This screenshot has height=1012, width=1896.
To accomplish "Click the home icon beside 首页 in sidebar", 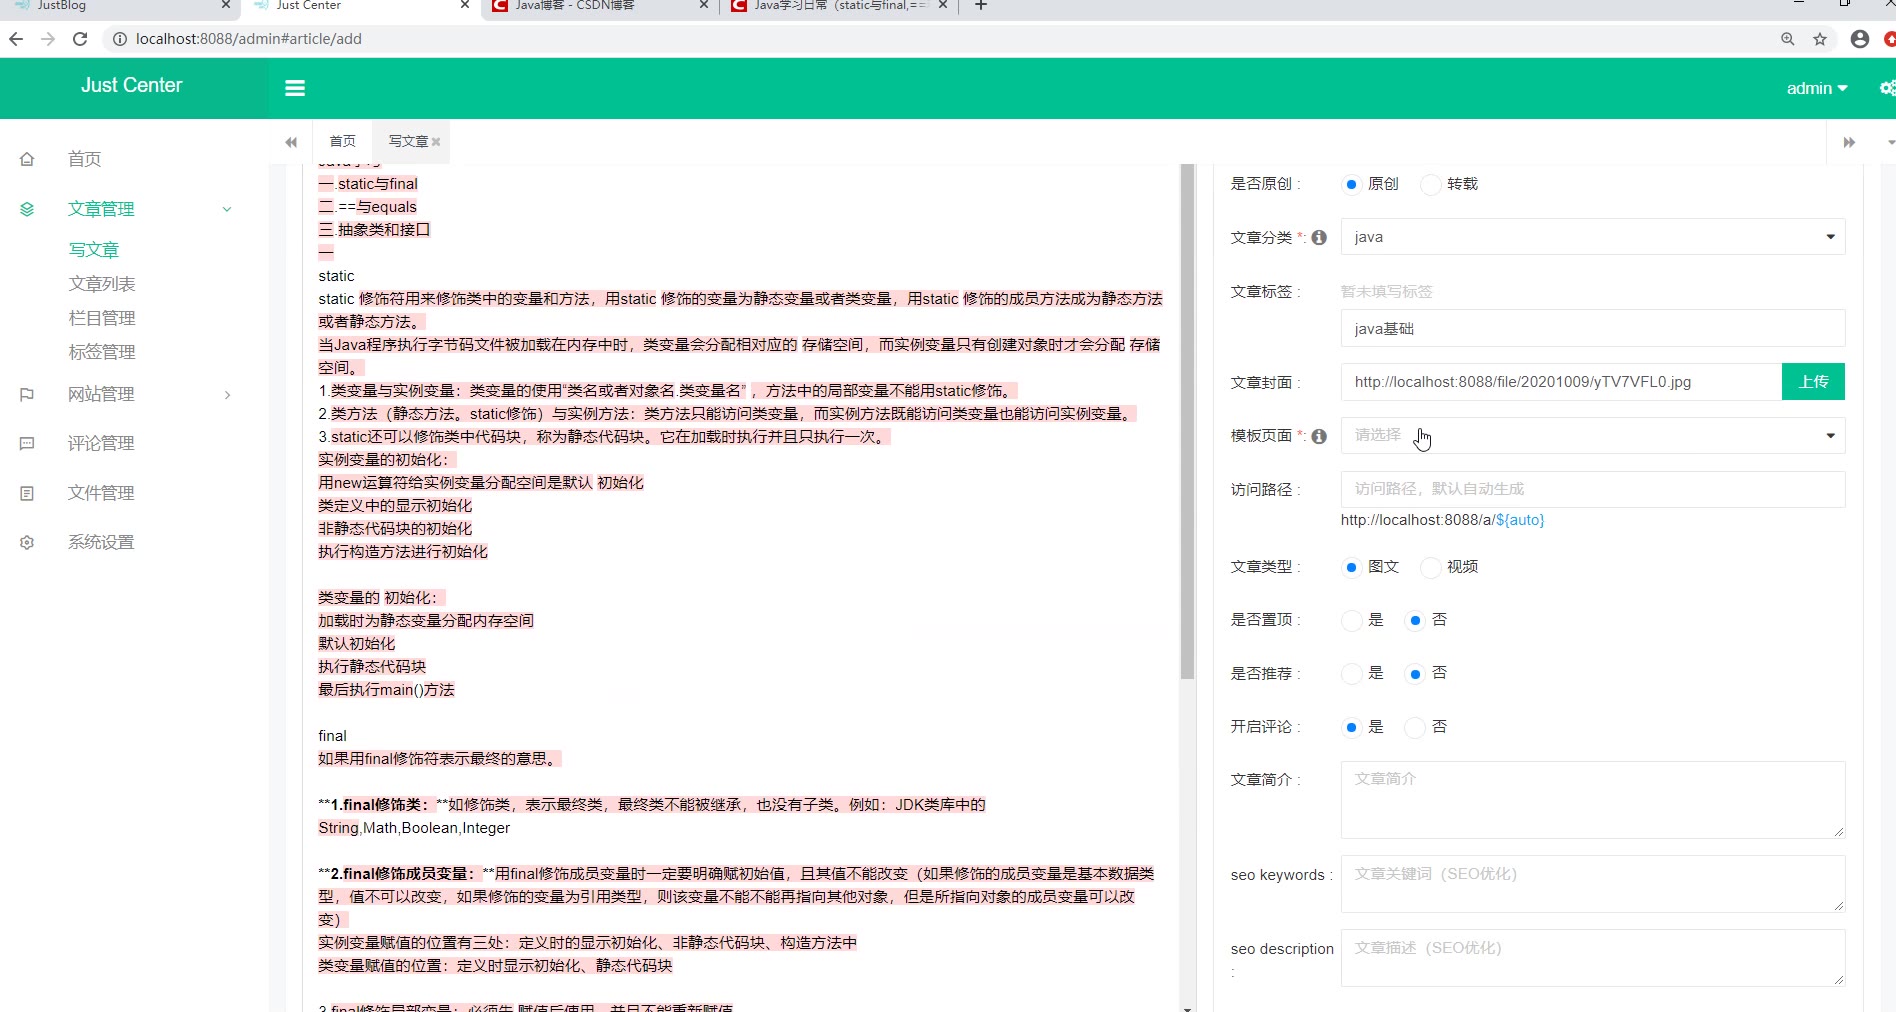I will click(x=27, y=159).
